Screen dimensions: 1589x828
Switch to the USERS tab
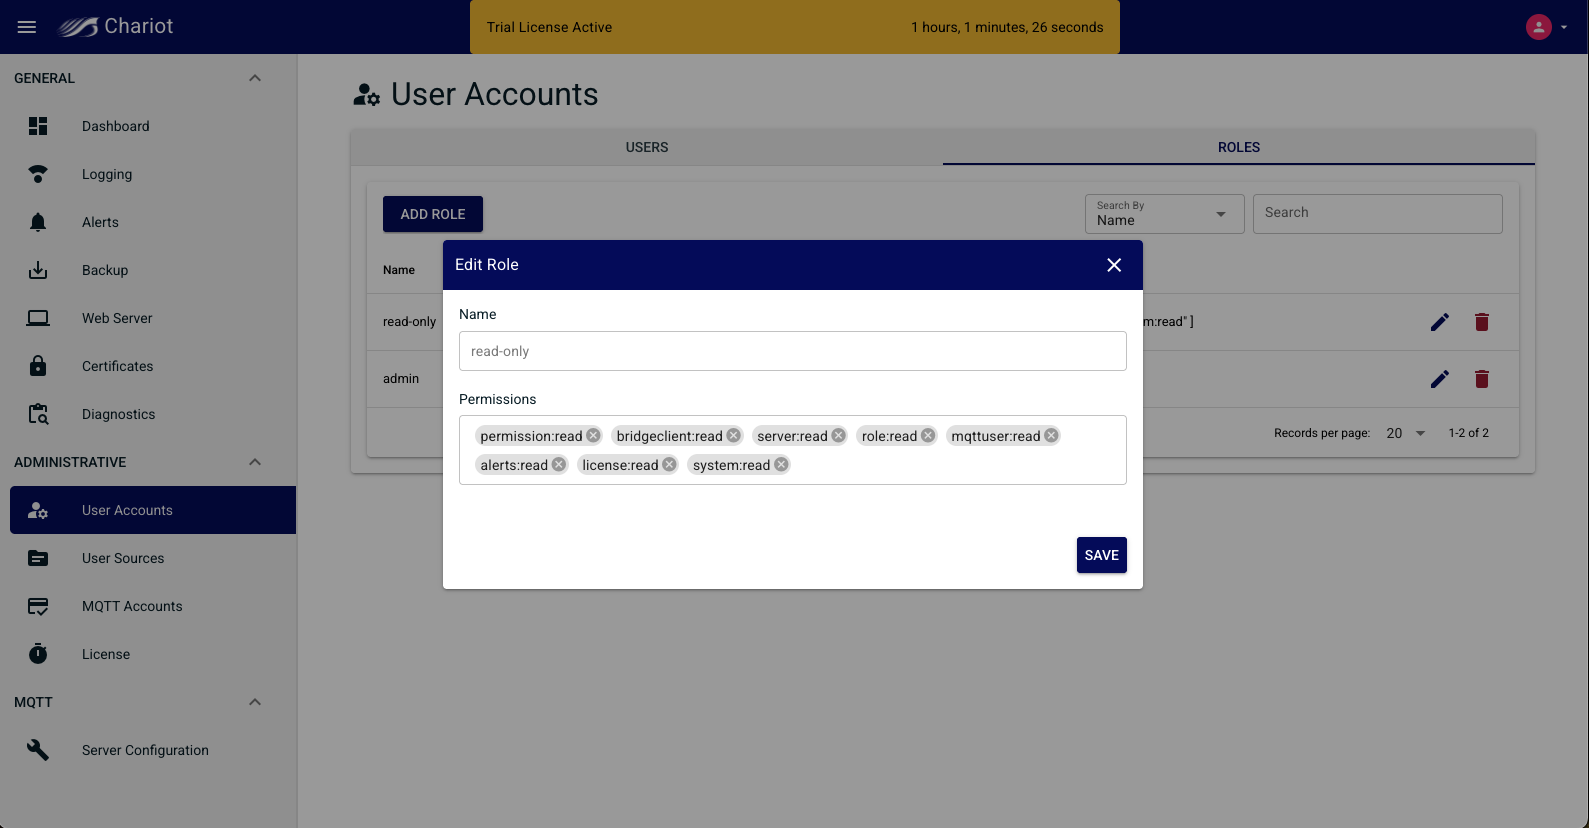(x=647, y=147)
